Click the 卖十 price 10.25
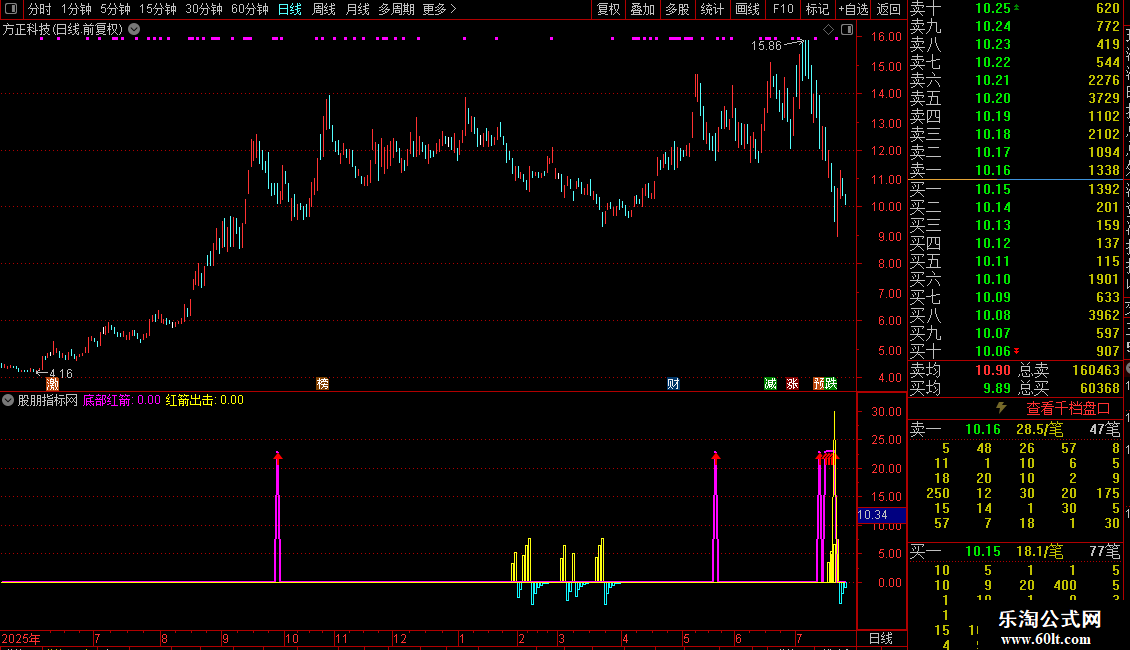 click(992, 9)
